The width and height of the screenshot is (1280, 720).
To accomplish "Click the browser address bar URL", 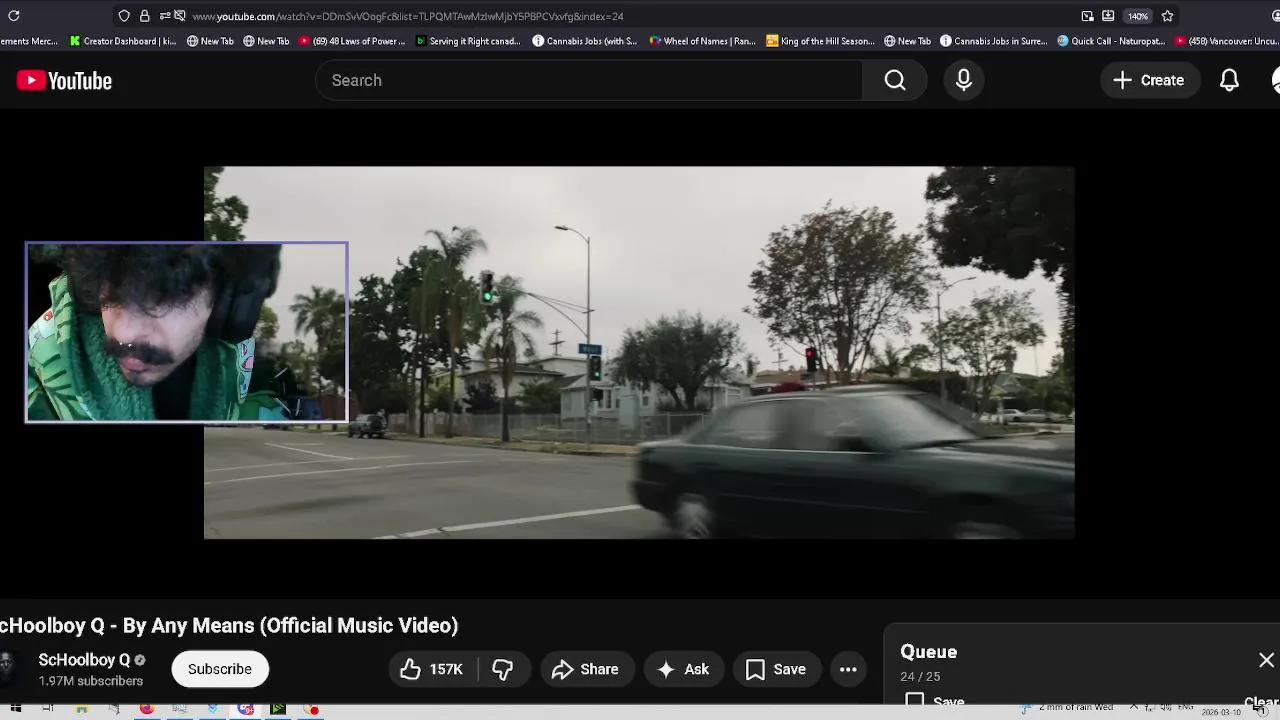I will 408,16.
